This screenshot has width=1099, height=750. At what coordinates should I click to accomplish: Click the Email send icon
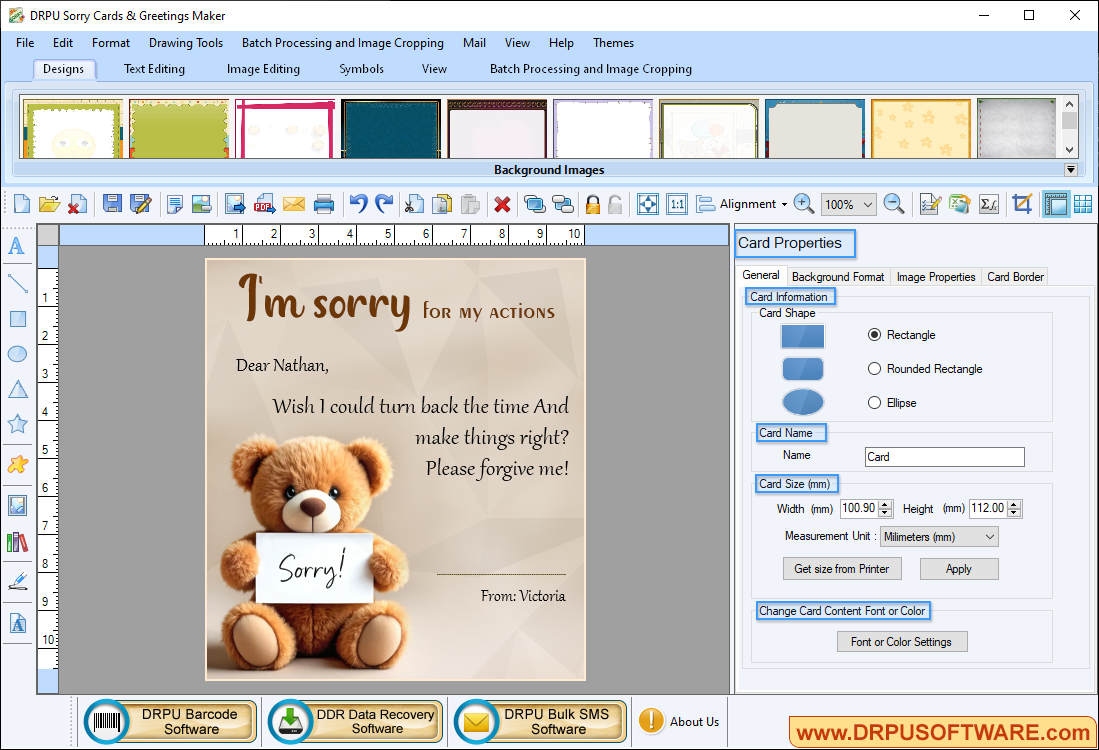[x=294, y=203]
